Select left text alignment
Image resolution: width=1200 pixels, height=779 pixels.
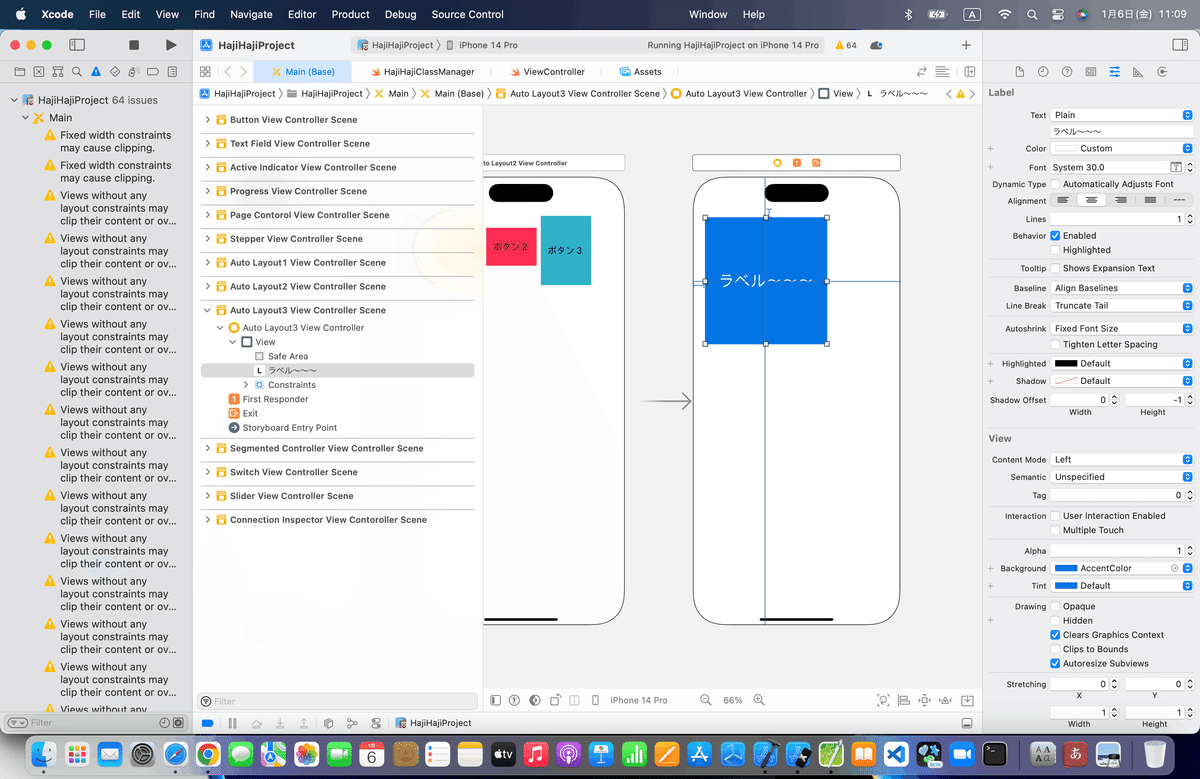(x=1063, y=200)
